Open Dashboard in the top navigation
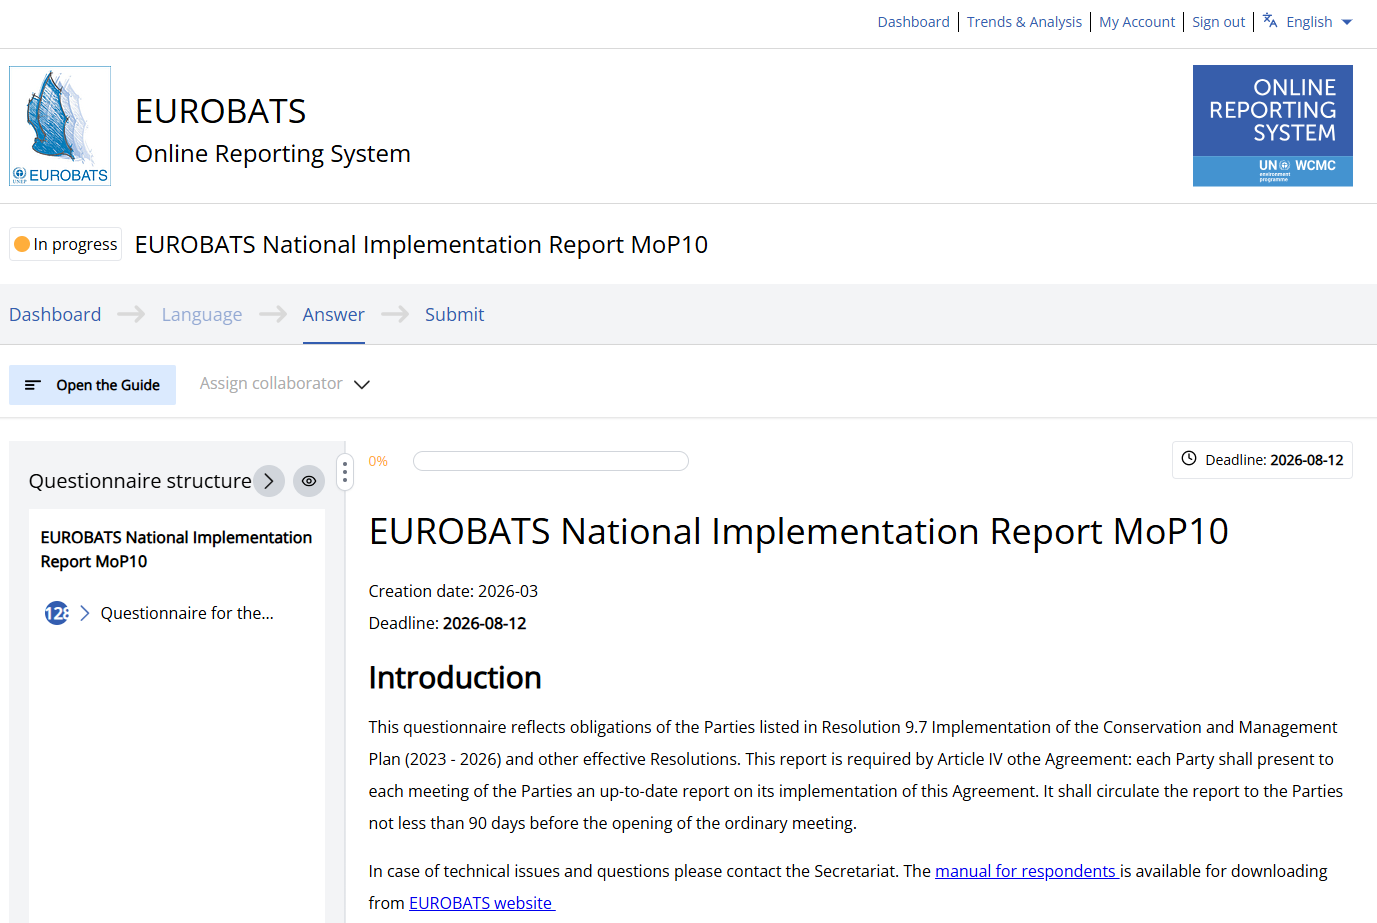The height and width of the screenshot is (923, 1377). pos(913,22)
